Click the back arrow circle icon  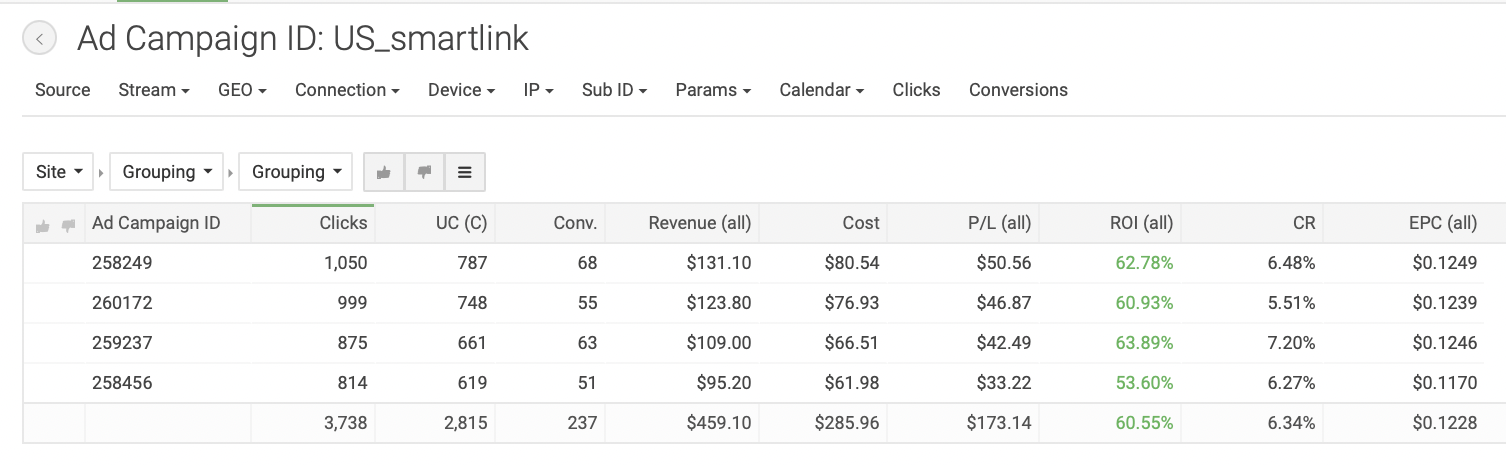[x=39, y=39]
